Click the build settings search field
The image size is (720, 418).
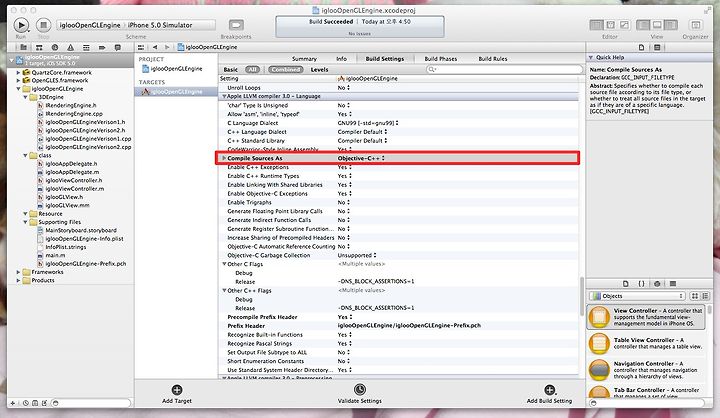click(504, 69)
